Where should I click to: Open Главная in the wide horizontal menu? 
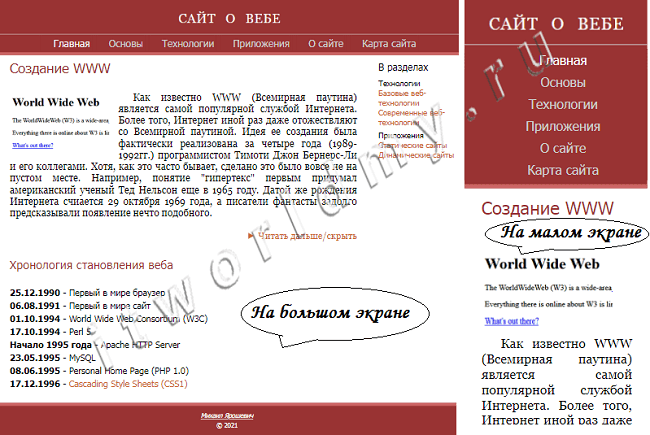71,44
